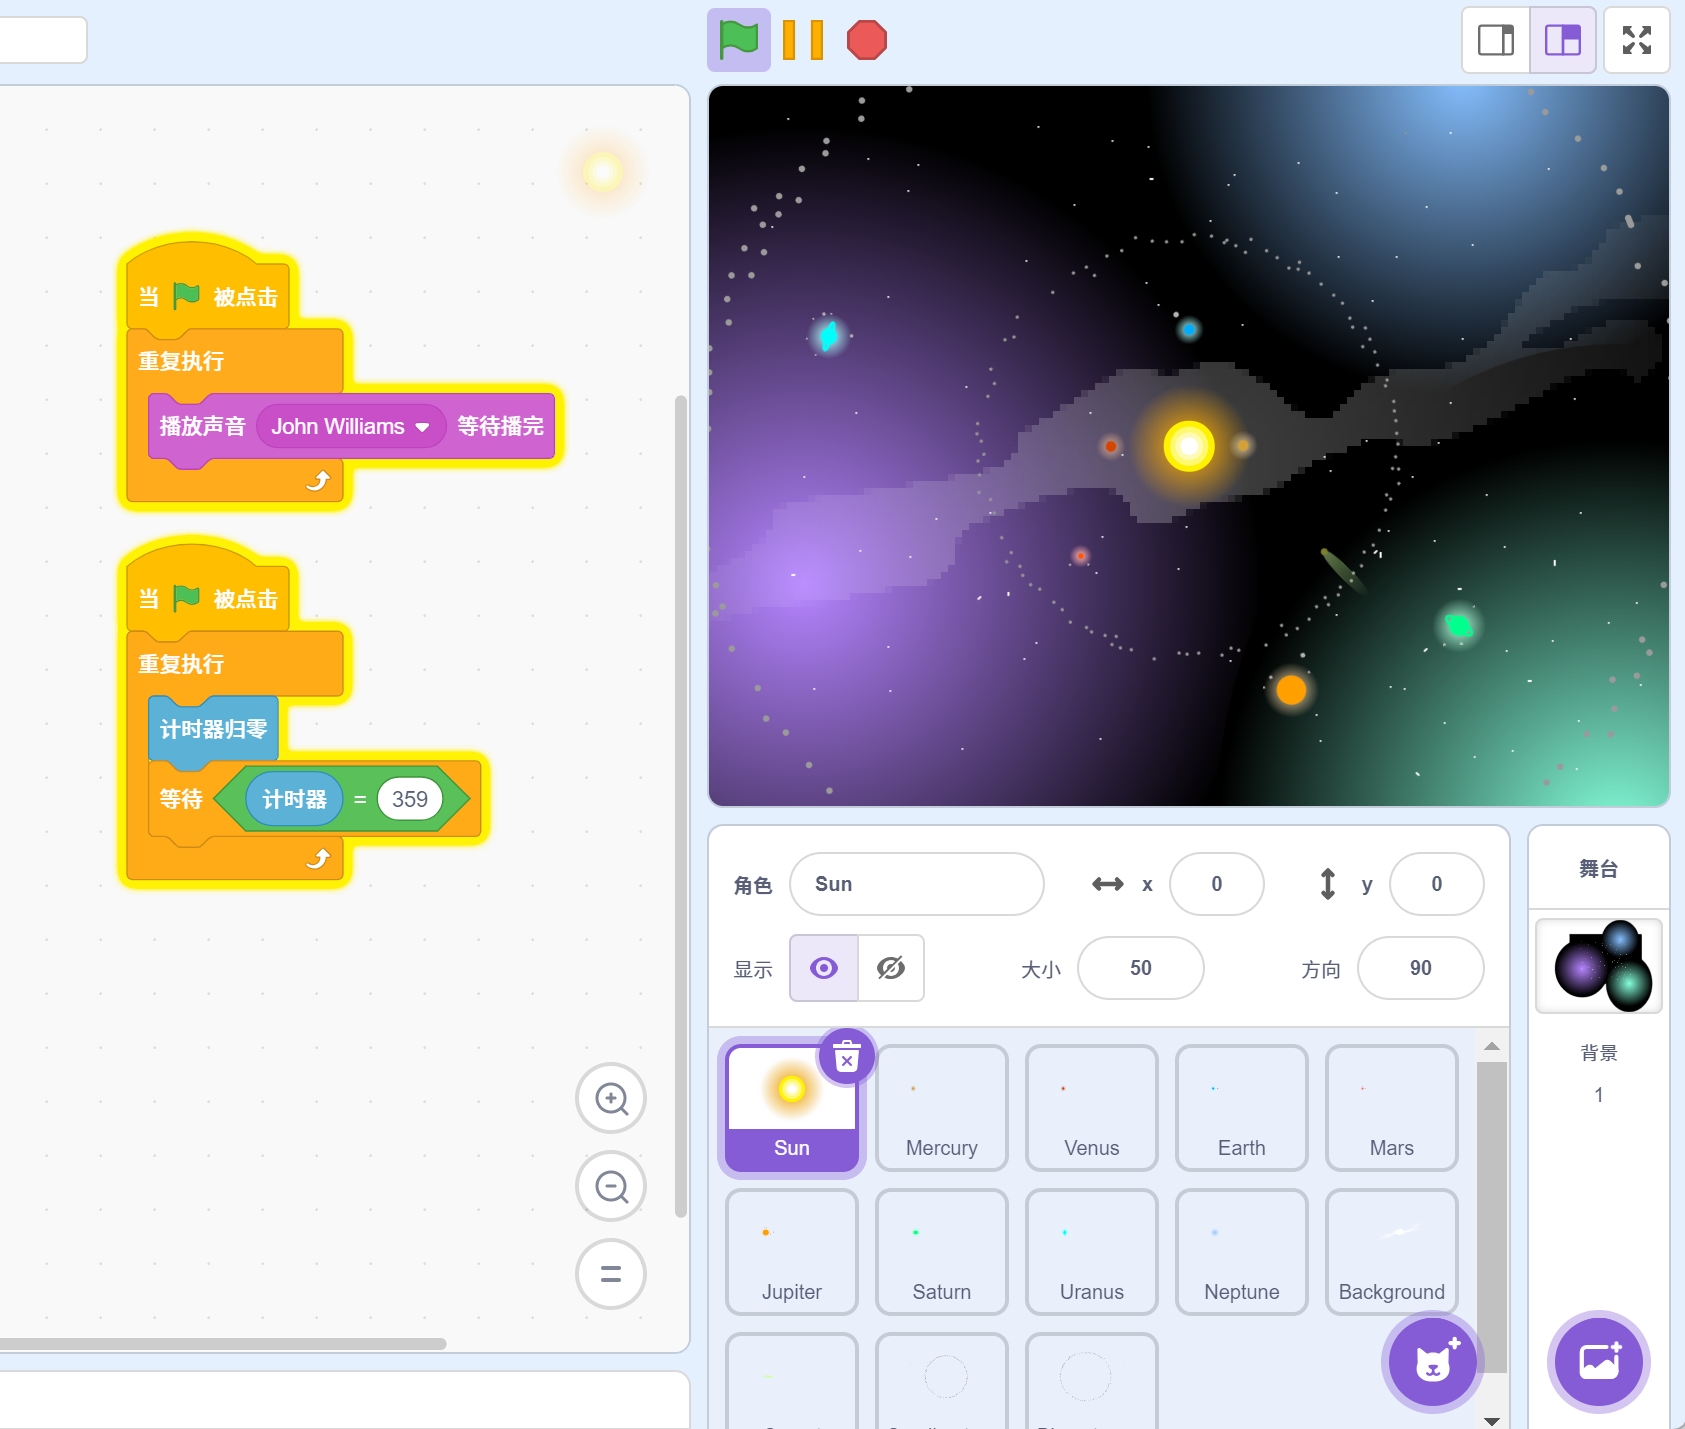Screen dimensions: 1685x1429
Task: Open the choose a sprite menu
Action: pyautogui.click(x=1433, y=1362)
